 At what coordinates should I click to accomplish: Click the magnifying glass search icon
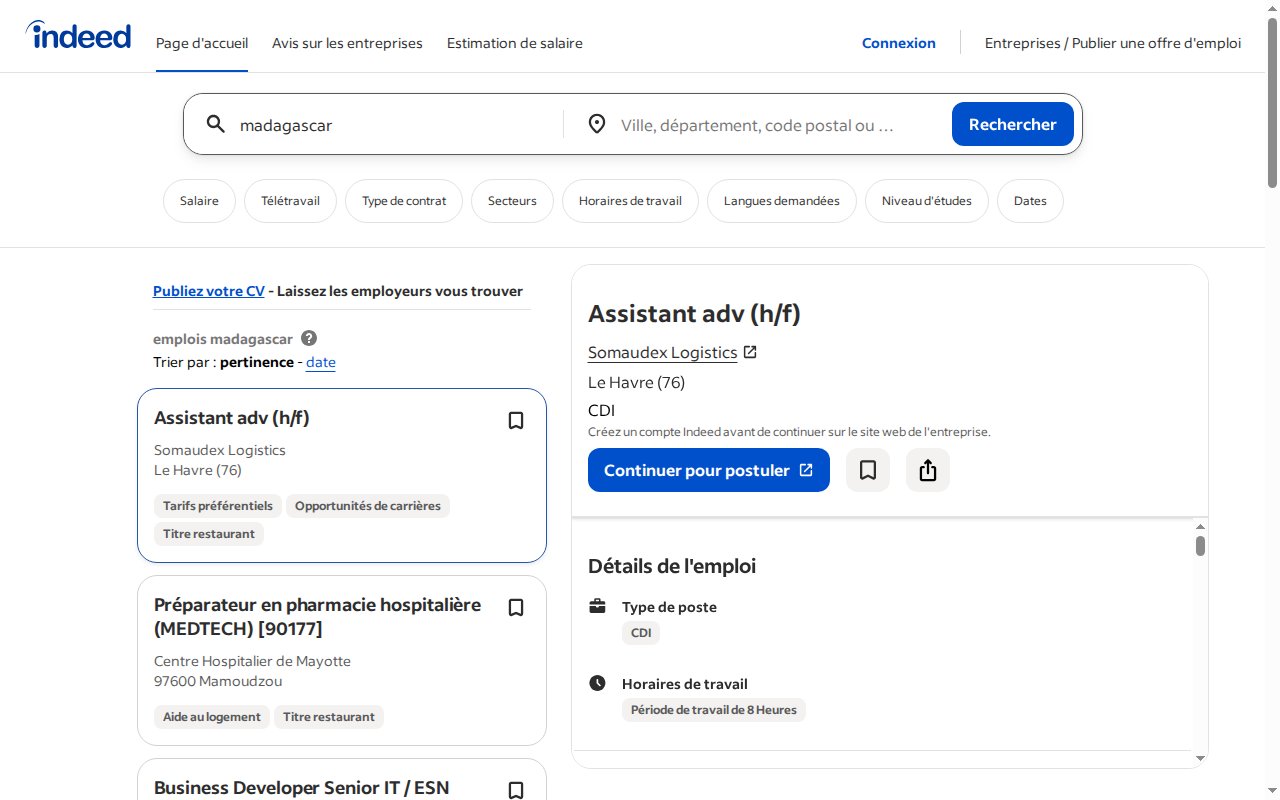point(215,124)
